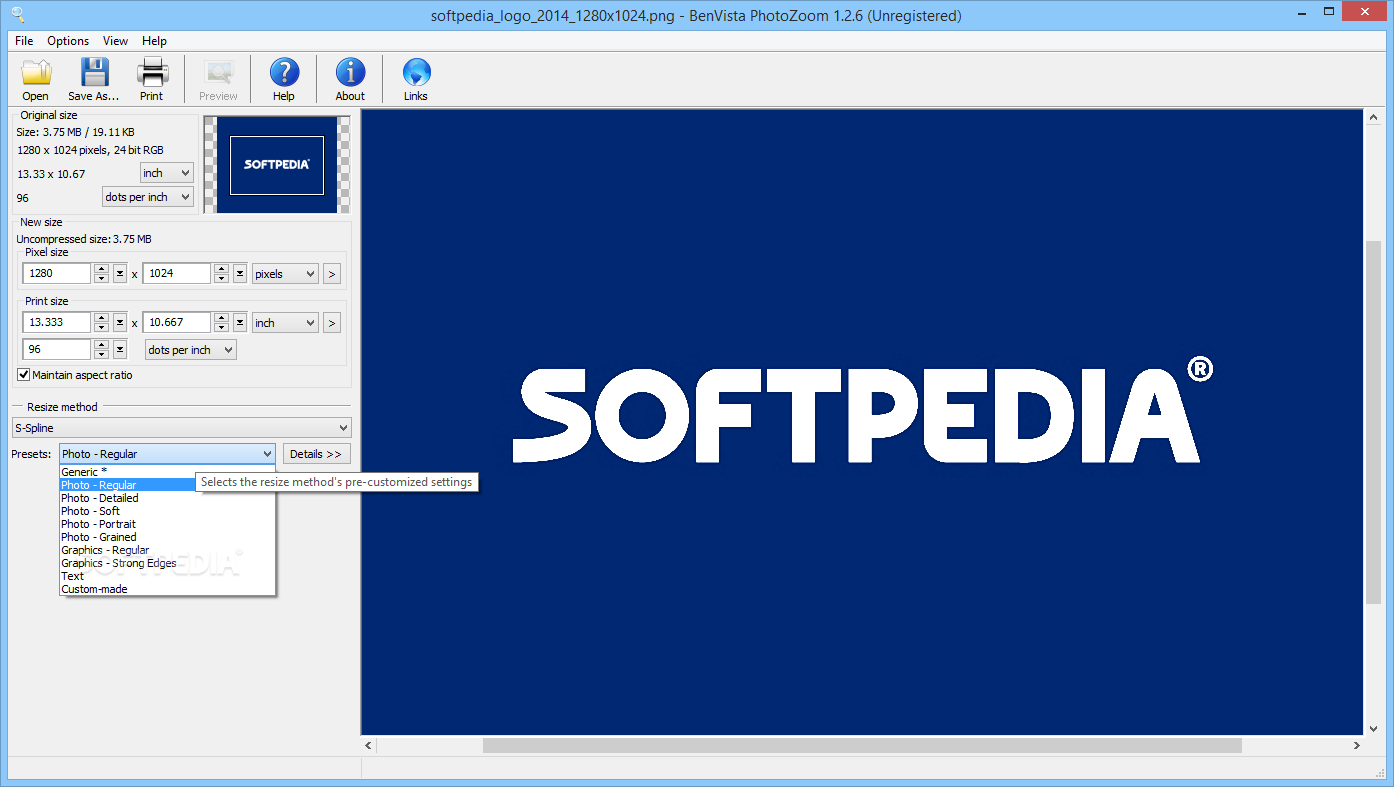Image resolution: width=1394 pixels, height=787 pixels.
Task: Choose the Text preset
Action: coord(167,575)
